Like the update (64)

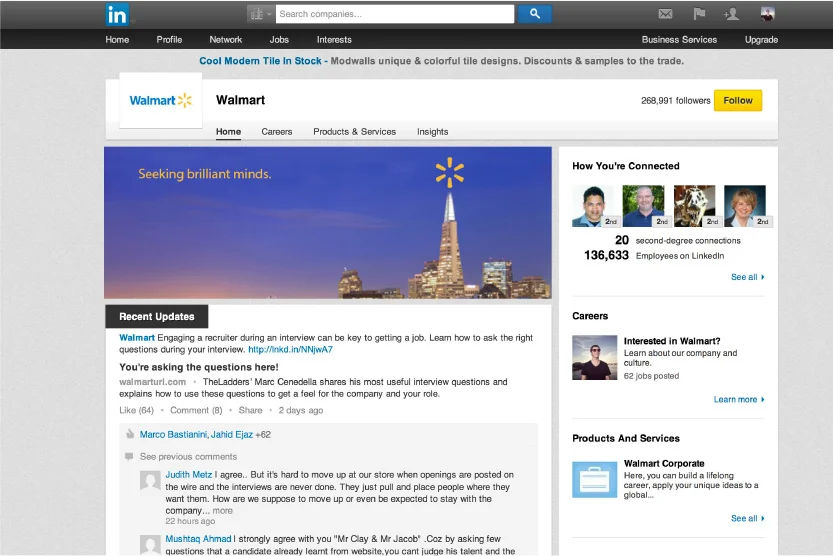(x=136, y=410)
